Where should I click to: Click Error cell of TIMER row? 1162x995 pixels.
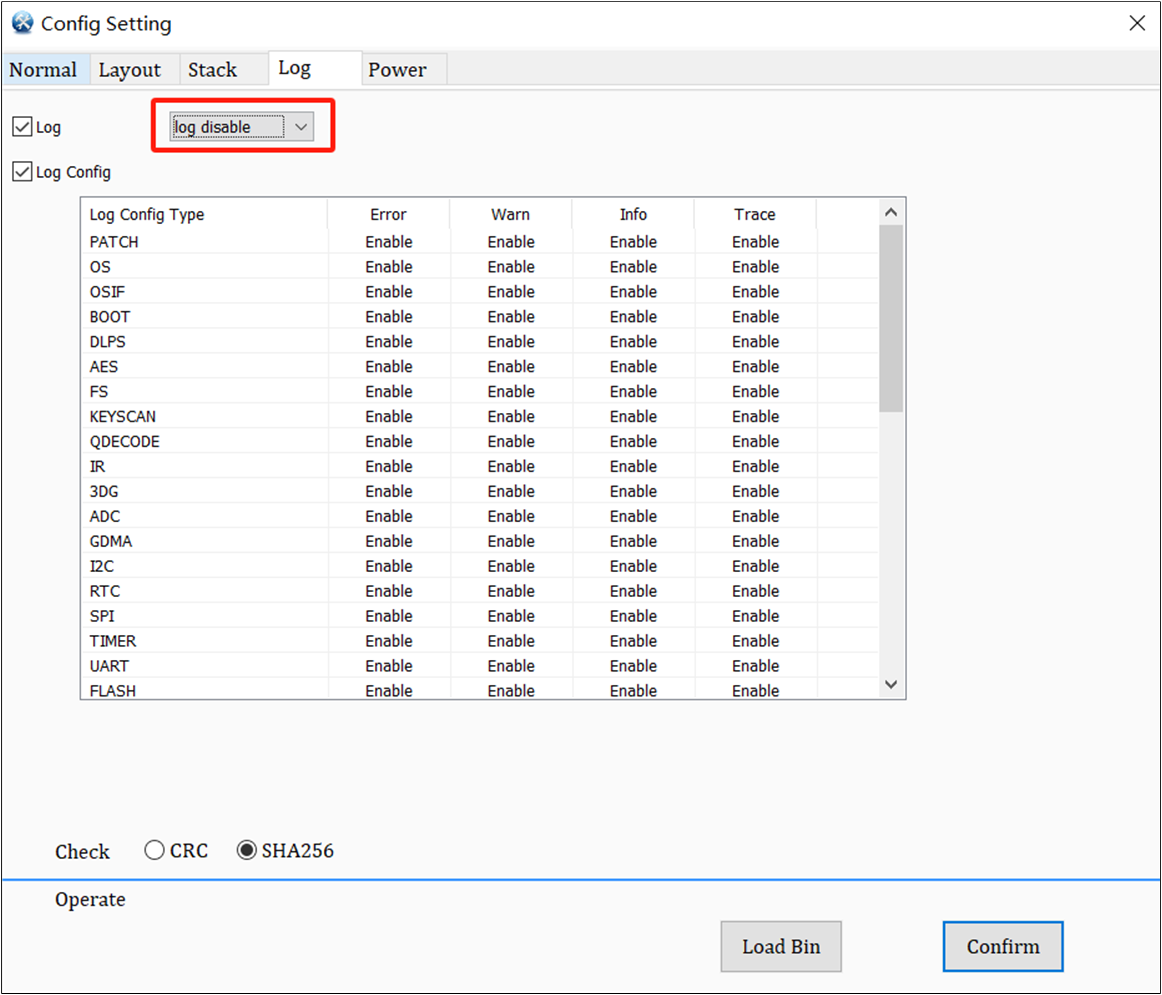pyautogui.click(x=389, y=641)
